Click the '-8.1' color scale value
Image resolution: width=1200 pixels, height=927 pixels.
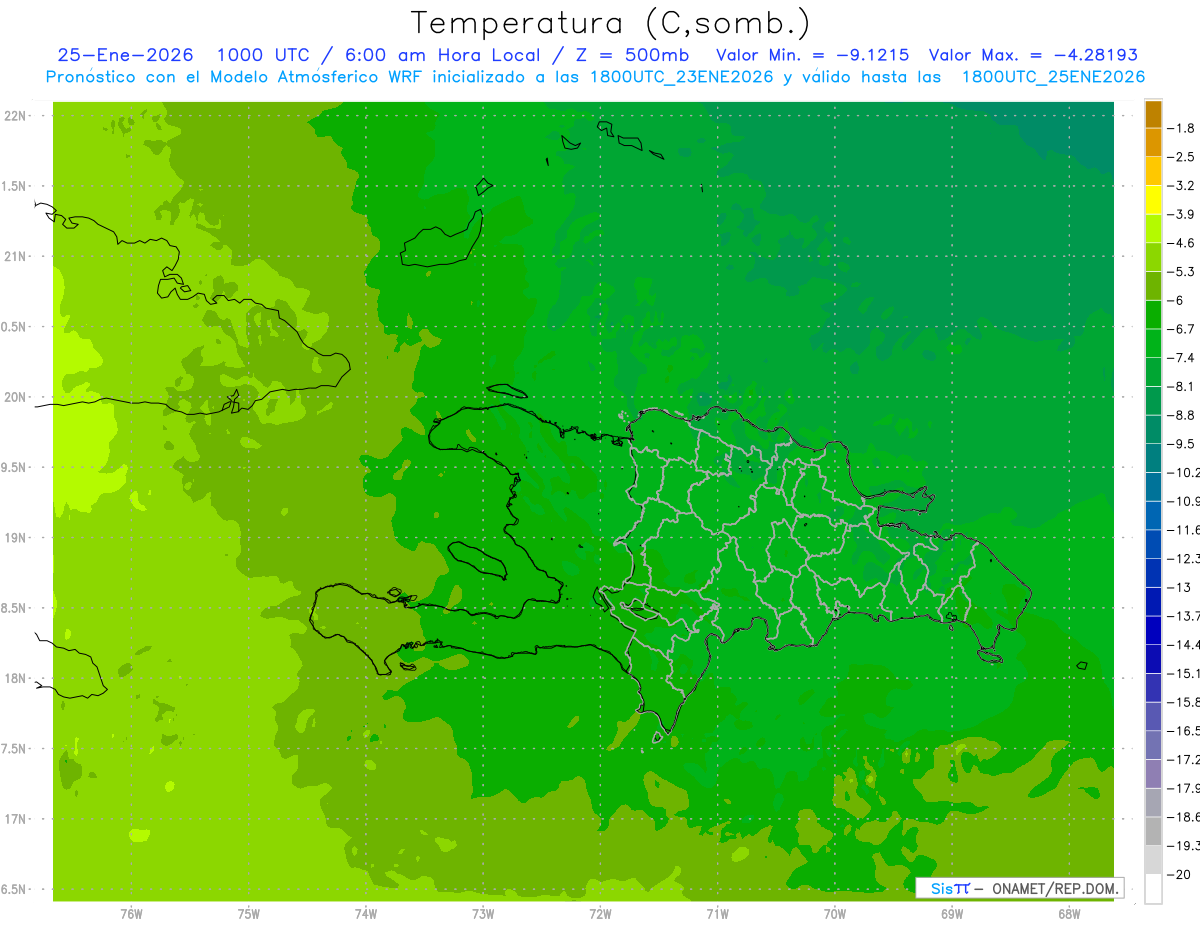click(x=1182, y=386)
